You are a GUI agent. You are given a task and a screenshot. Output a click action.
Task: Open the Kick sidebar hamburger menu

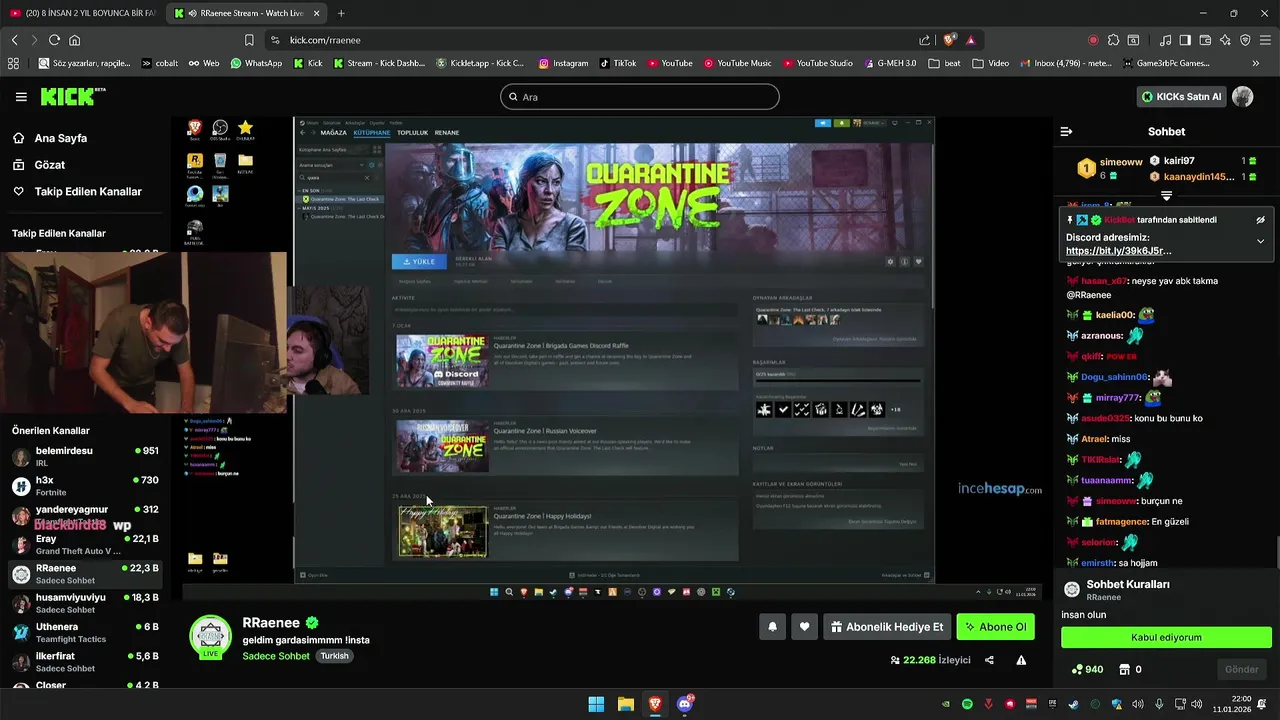pos(21,97)
